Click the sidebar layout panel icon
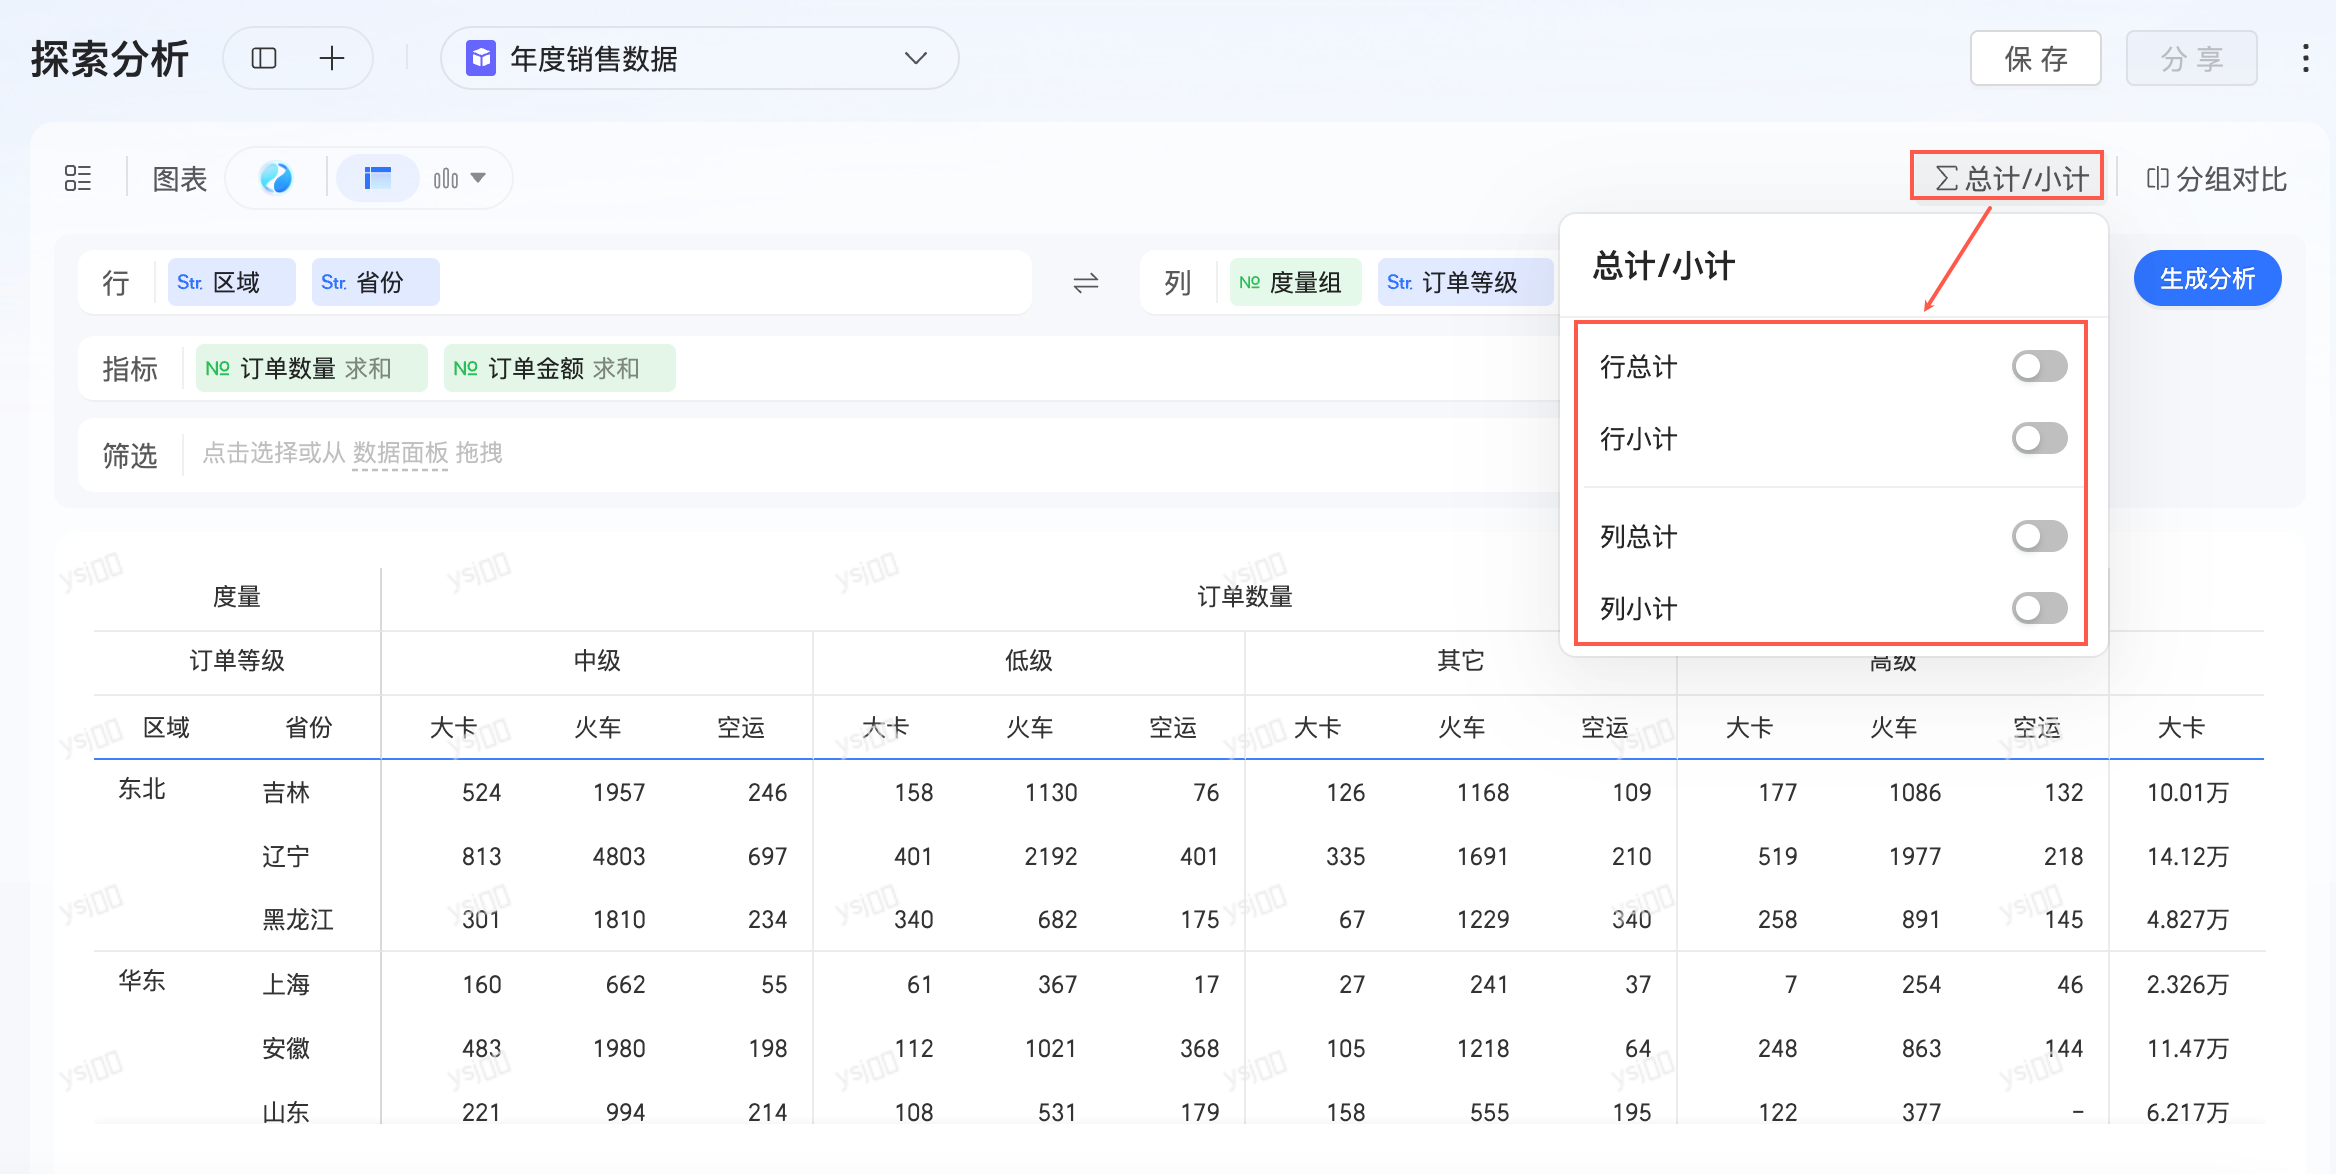The height and width of the screenshot is (1174, 2336). pos(264,59)
